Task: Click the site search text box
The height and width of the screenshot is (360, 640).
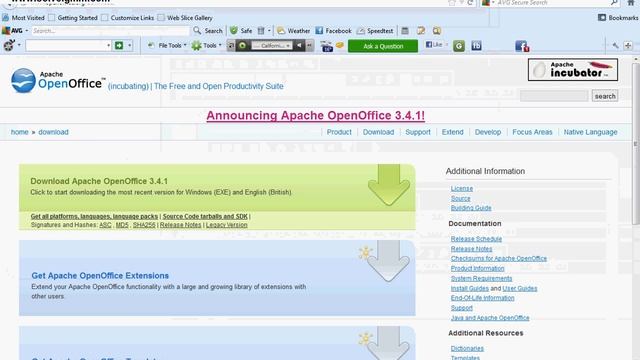Action: coord(554,96)
